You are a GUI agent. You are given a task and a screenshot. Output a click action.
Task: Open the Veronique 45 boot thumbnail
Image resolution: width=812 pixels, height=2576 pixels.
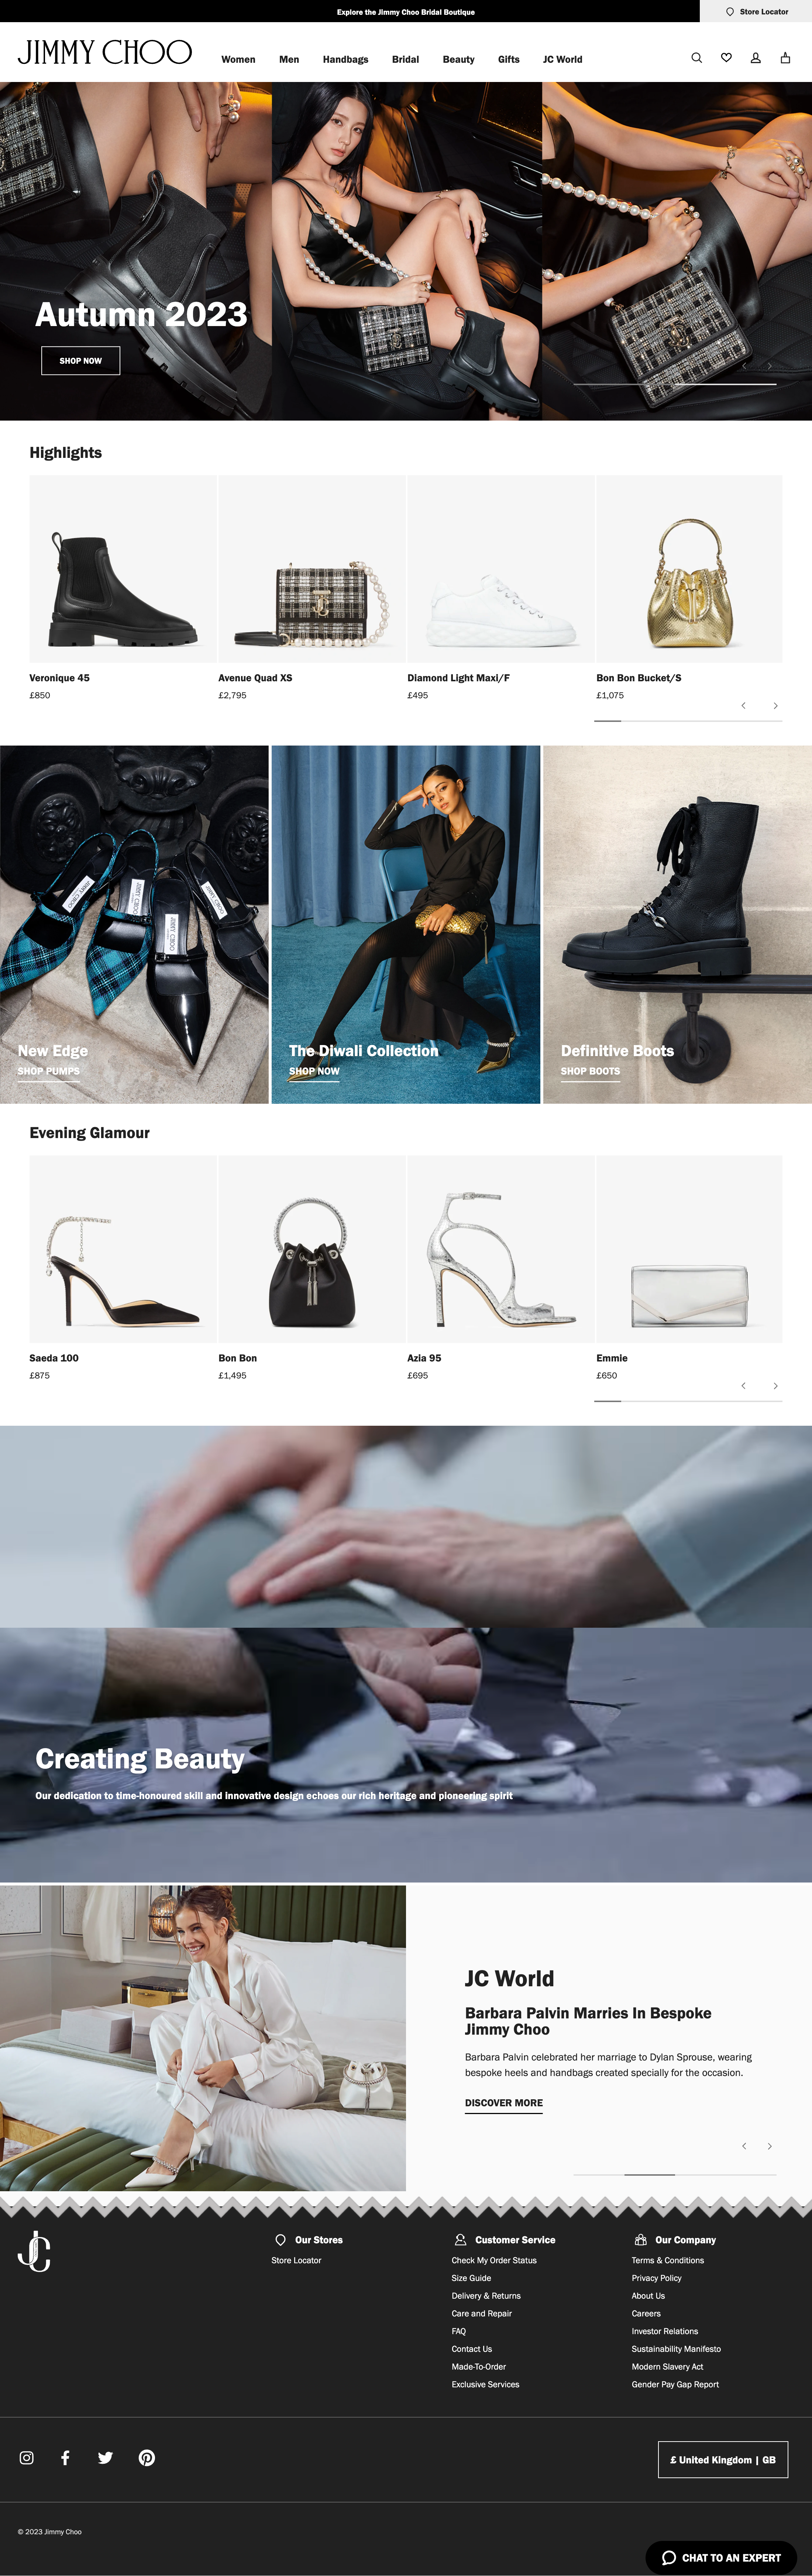pos(123,569)
